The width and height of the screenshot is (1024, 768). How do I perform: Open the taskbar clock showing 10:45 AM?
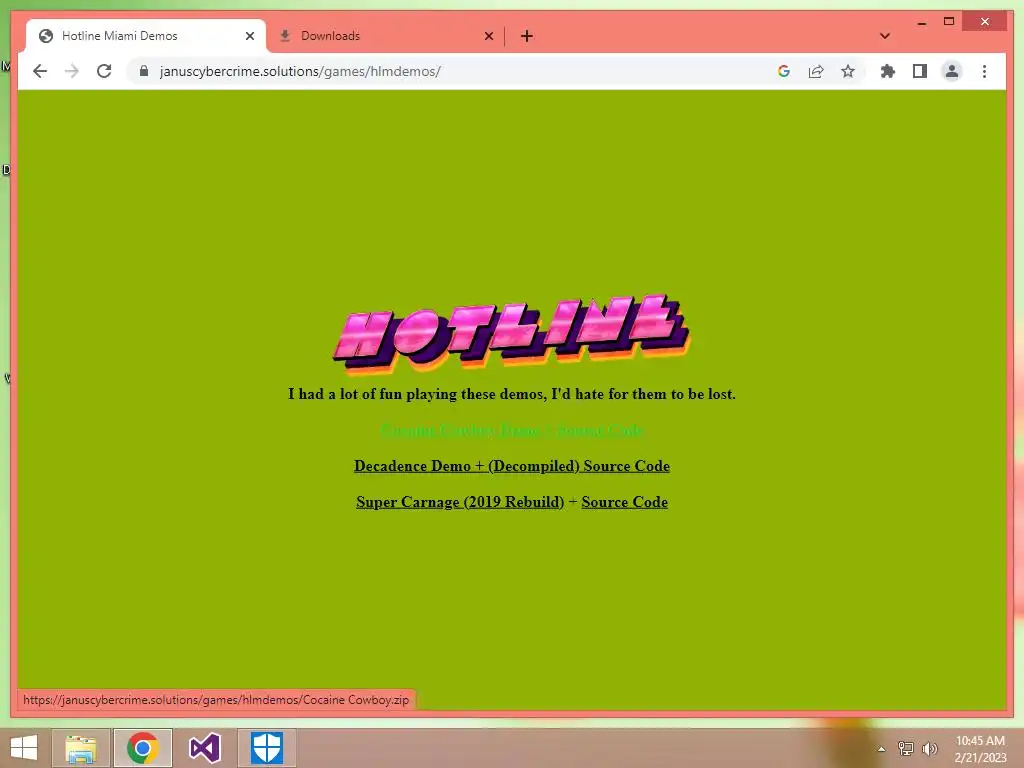click(x=980, y=748)
